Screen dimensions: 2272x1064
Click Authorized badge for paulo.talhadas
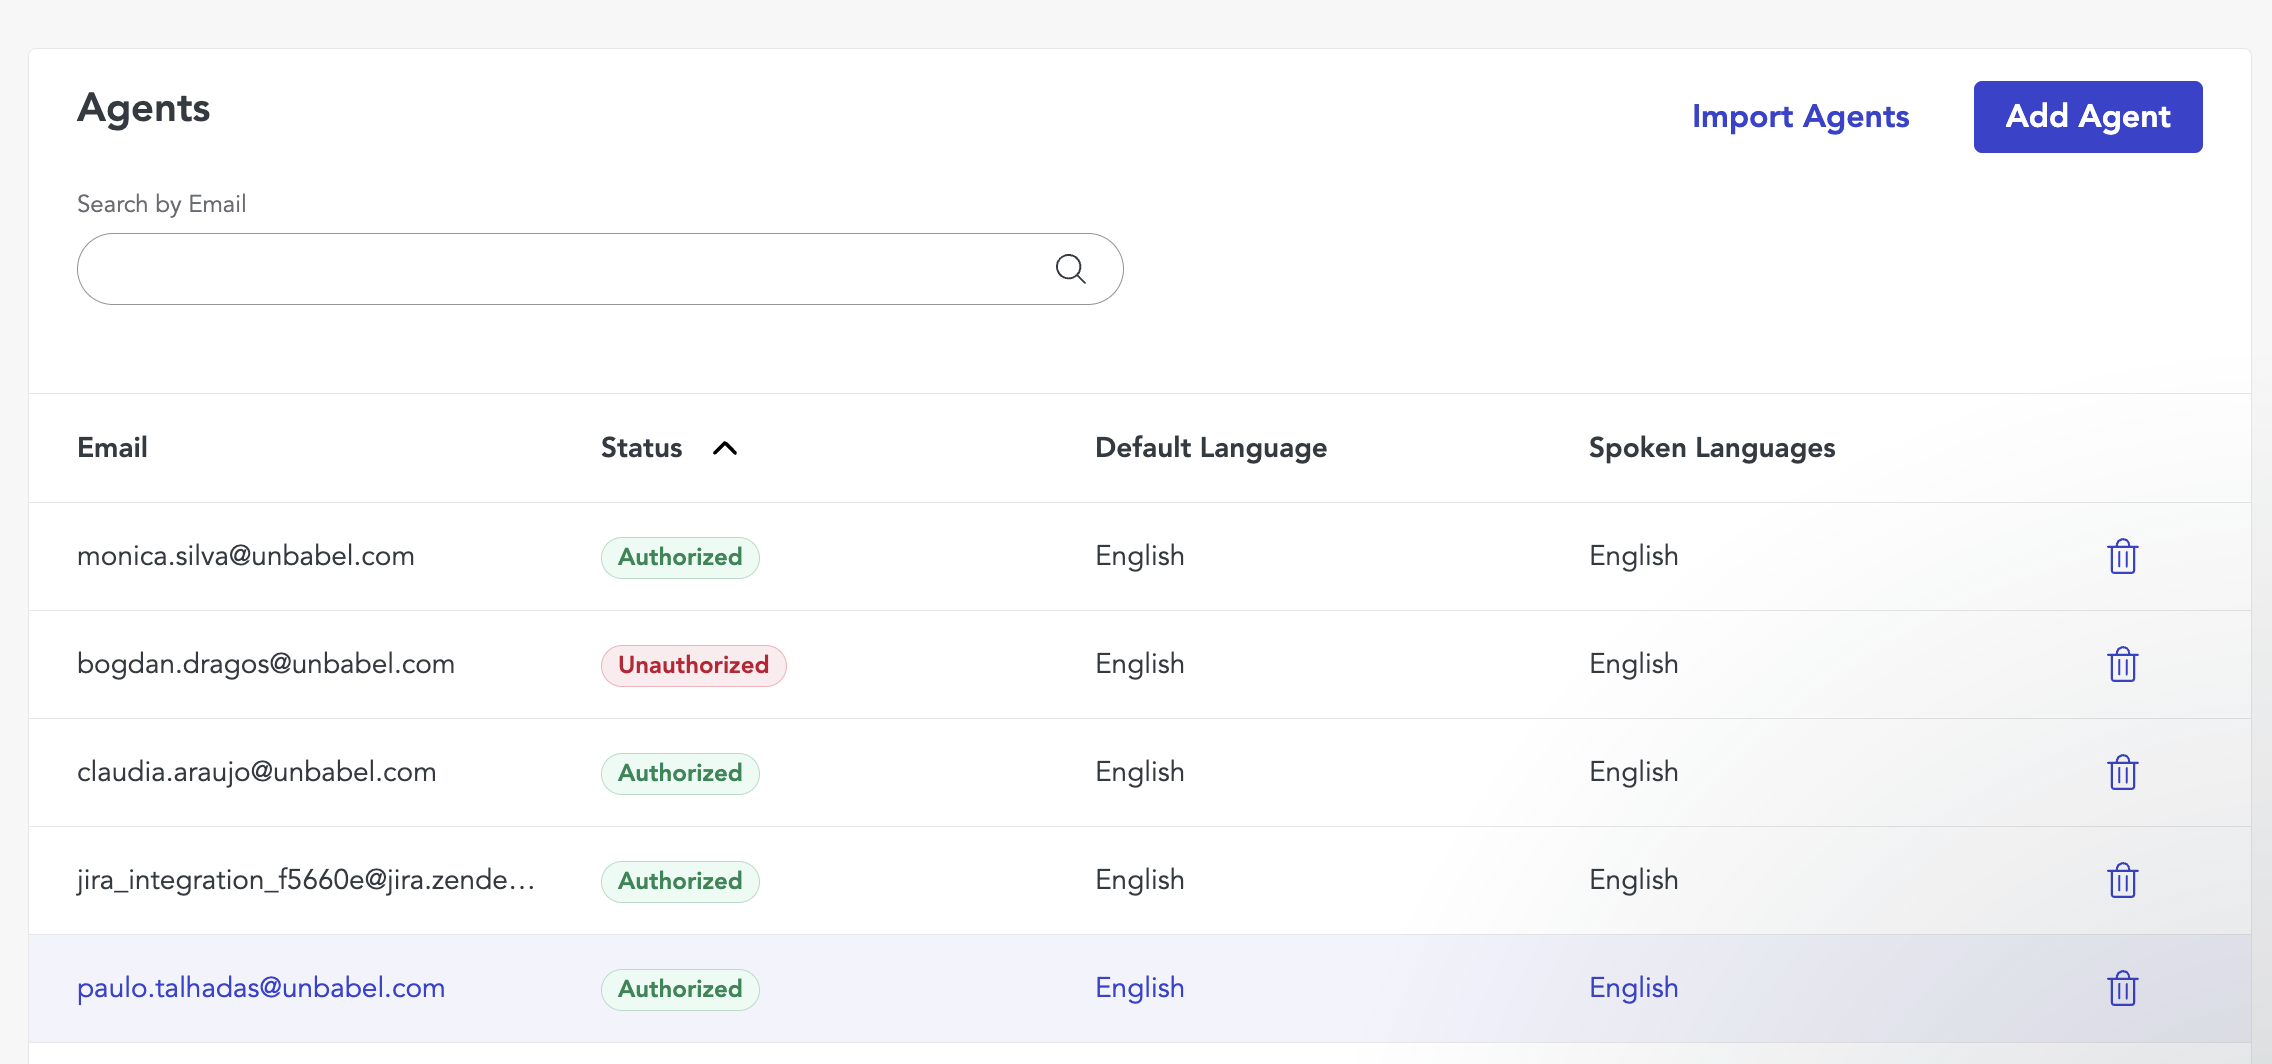[680, 989]
